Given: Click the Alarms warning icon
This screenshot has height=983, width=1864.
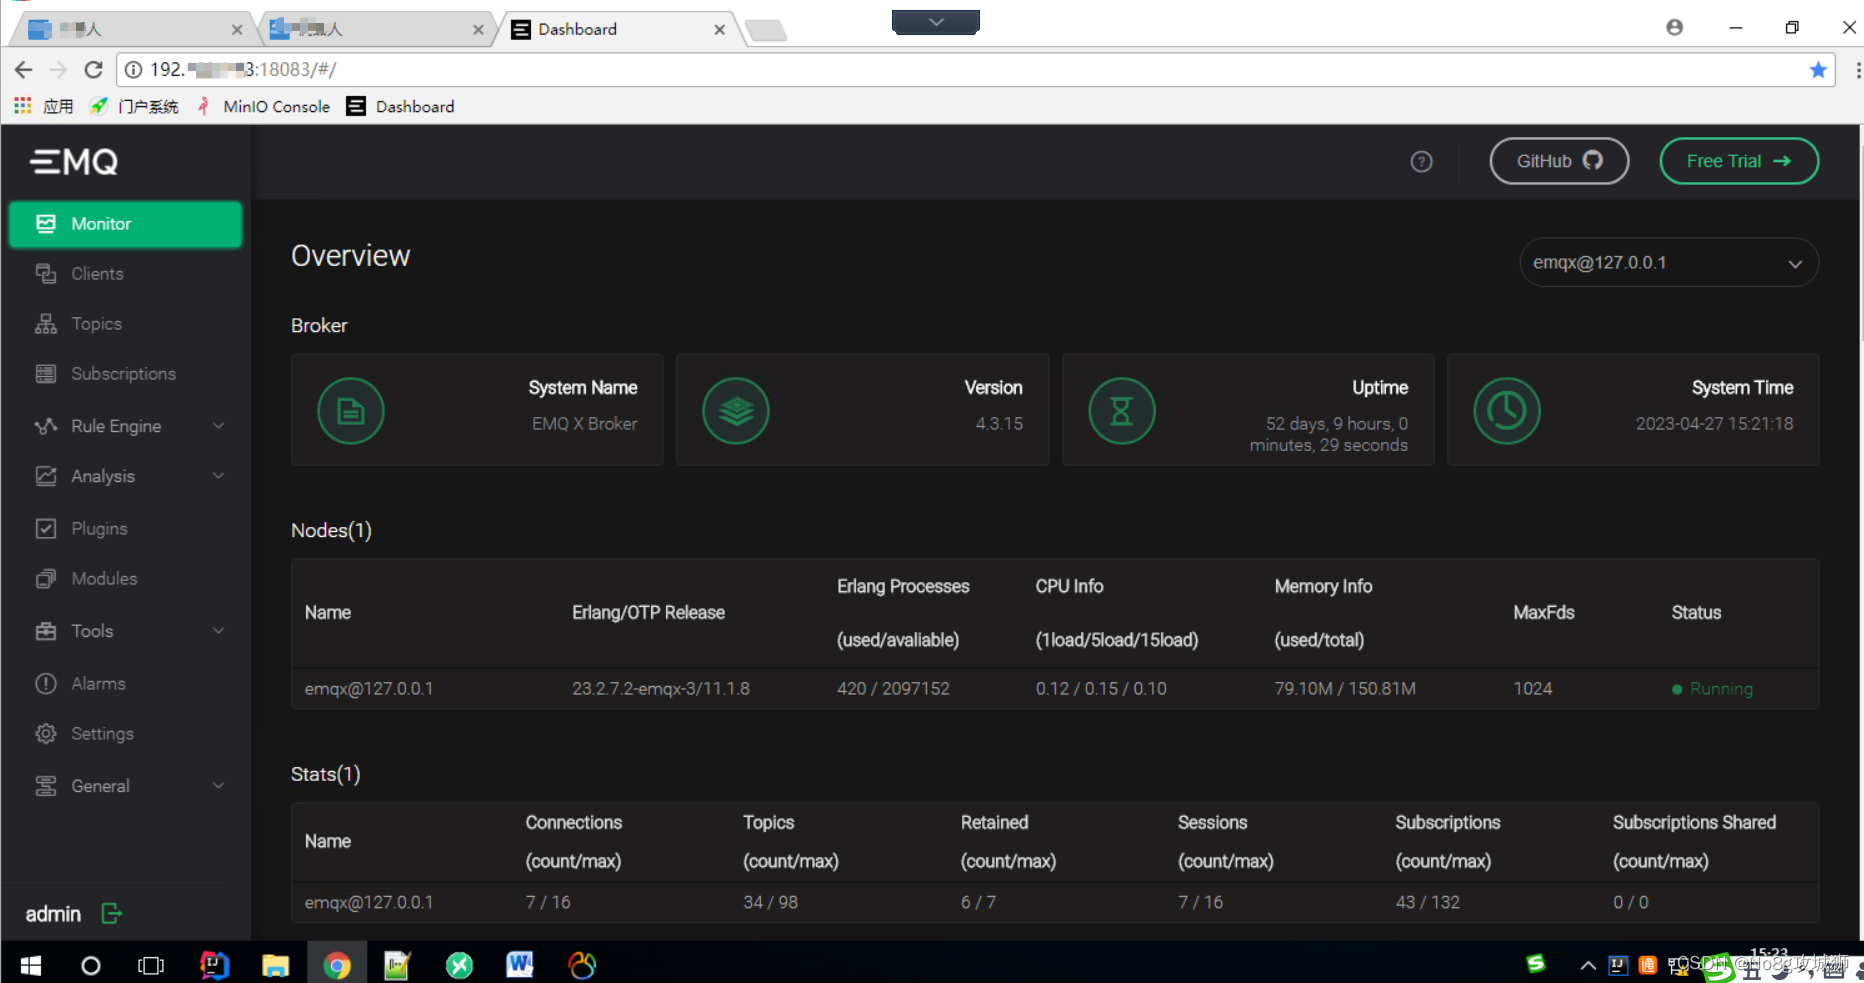Looking at the screenshot, I should [x=46, y=684].
